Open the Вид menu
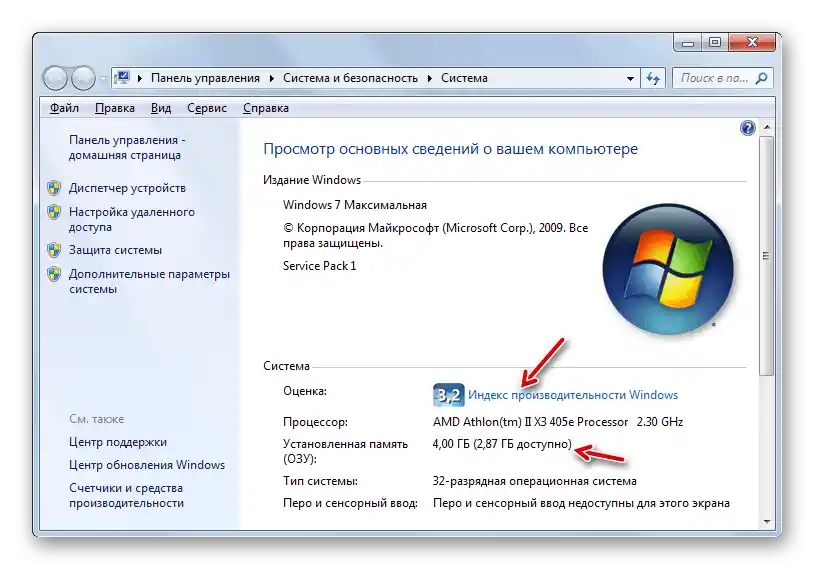 (x=161, y=108)
